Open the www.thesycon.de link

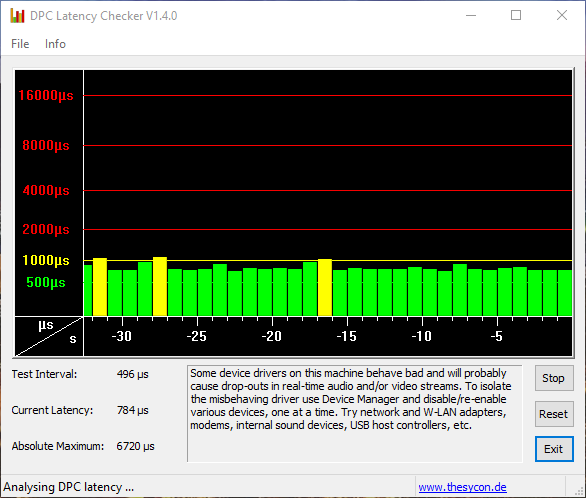462,487
